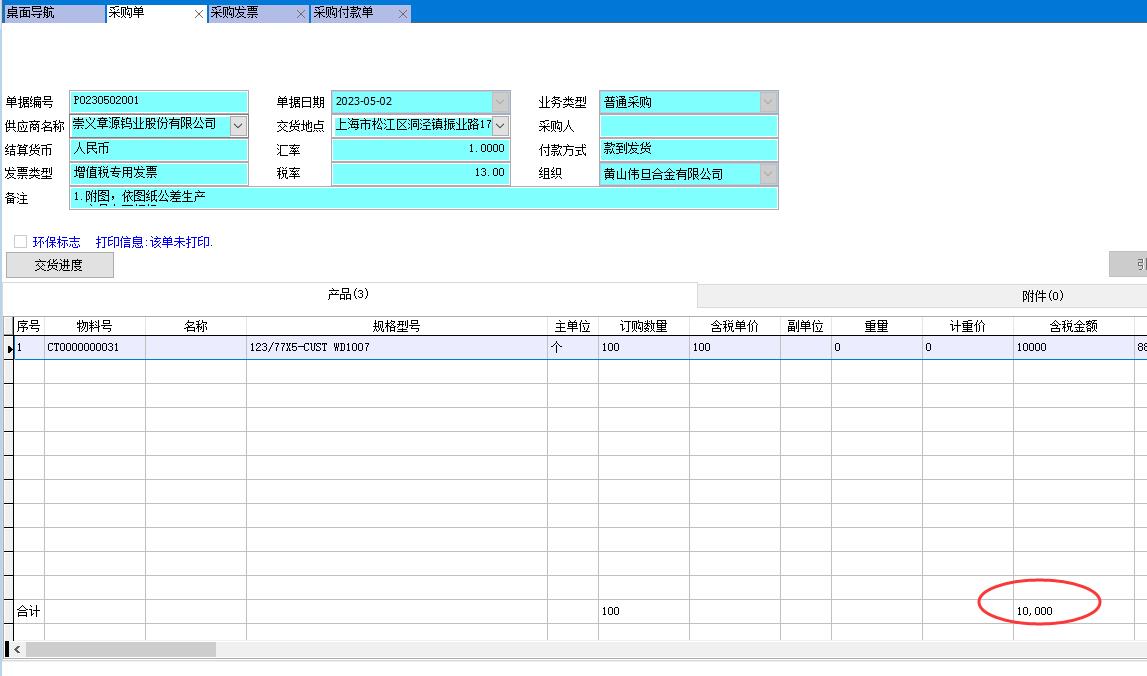Open the 附件(0) tab
The height and width of the screenshot is (676, 1147).
coord(1042,296)
